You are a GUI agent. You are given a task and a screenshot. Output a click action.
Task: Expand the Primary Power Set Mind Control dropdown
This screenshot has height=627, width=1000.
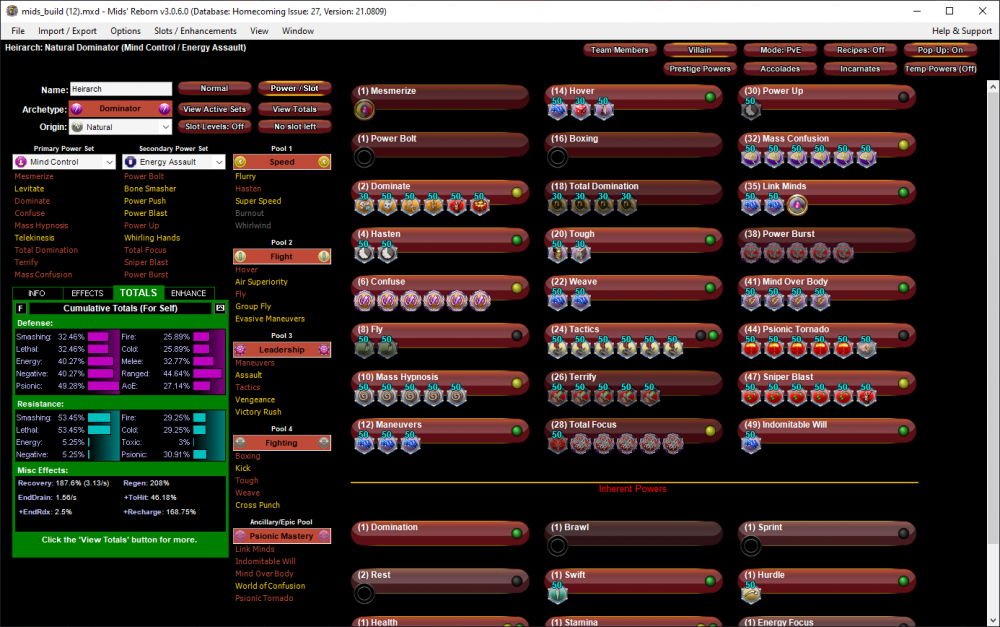[64, 162]
